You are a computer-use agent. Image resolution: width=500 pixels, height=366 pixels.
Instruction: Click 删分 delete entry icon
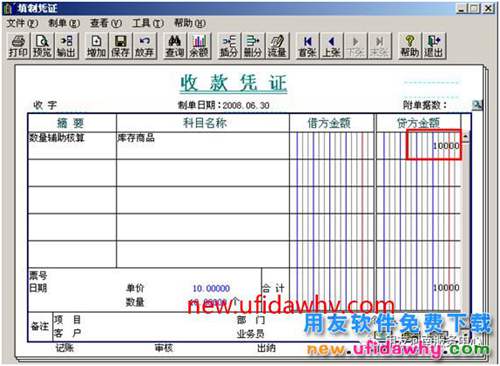click(x=253, y=46)
